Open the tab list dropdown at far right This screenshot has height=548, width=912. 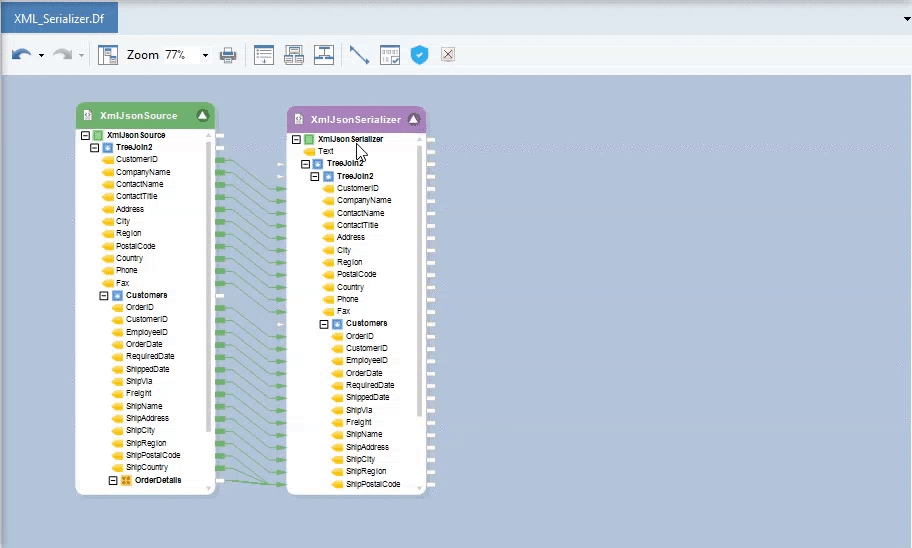pyautogui.click(x=906, y=18)
